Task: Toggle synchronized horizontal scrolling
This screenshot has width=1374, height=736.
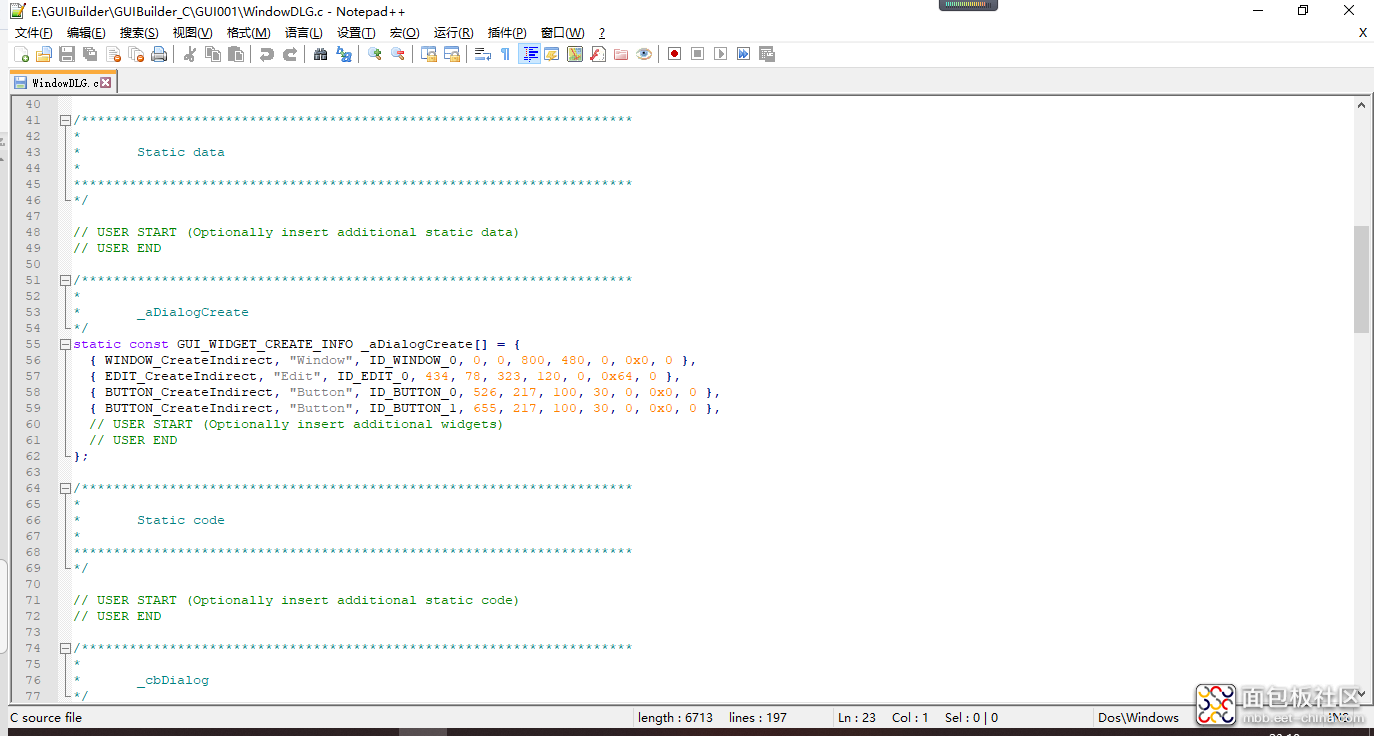Action: pos(451,54)
